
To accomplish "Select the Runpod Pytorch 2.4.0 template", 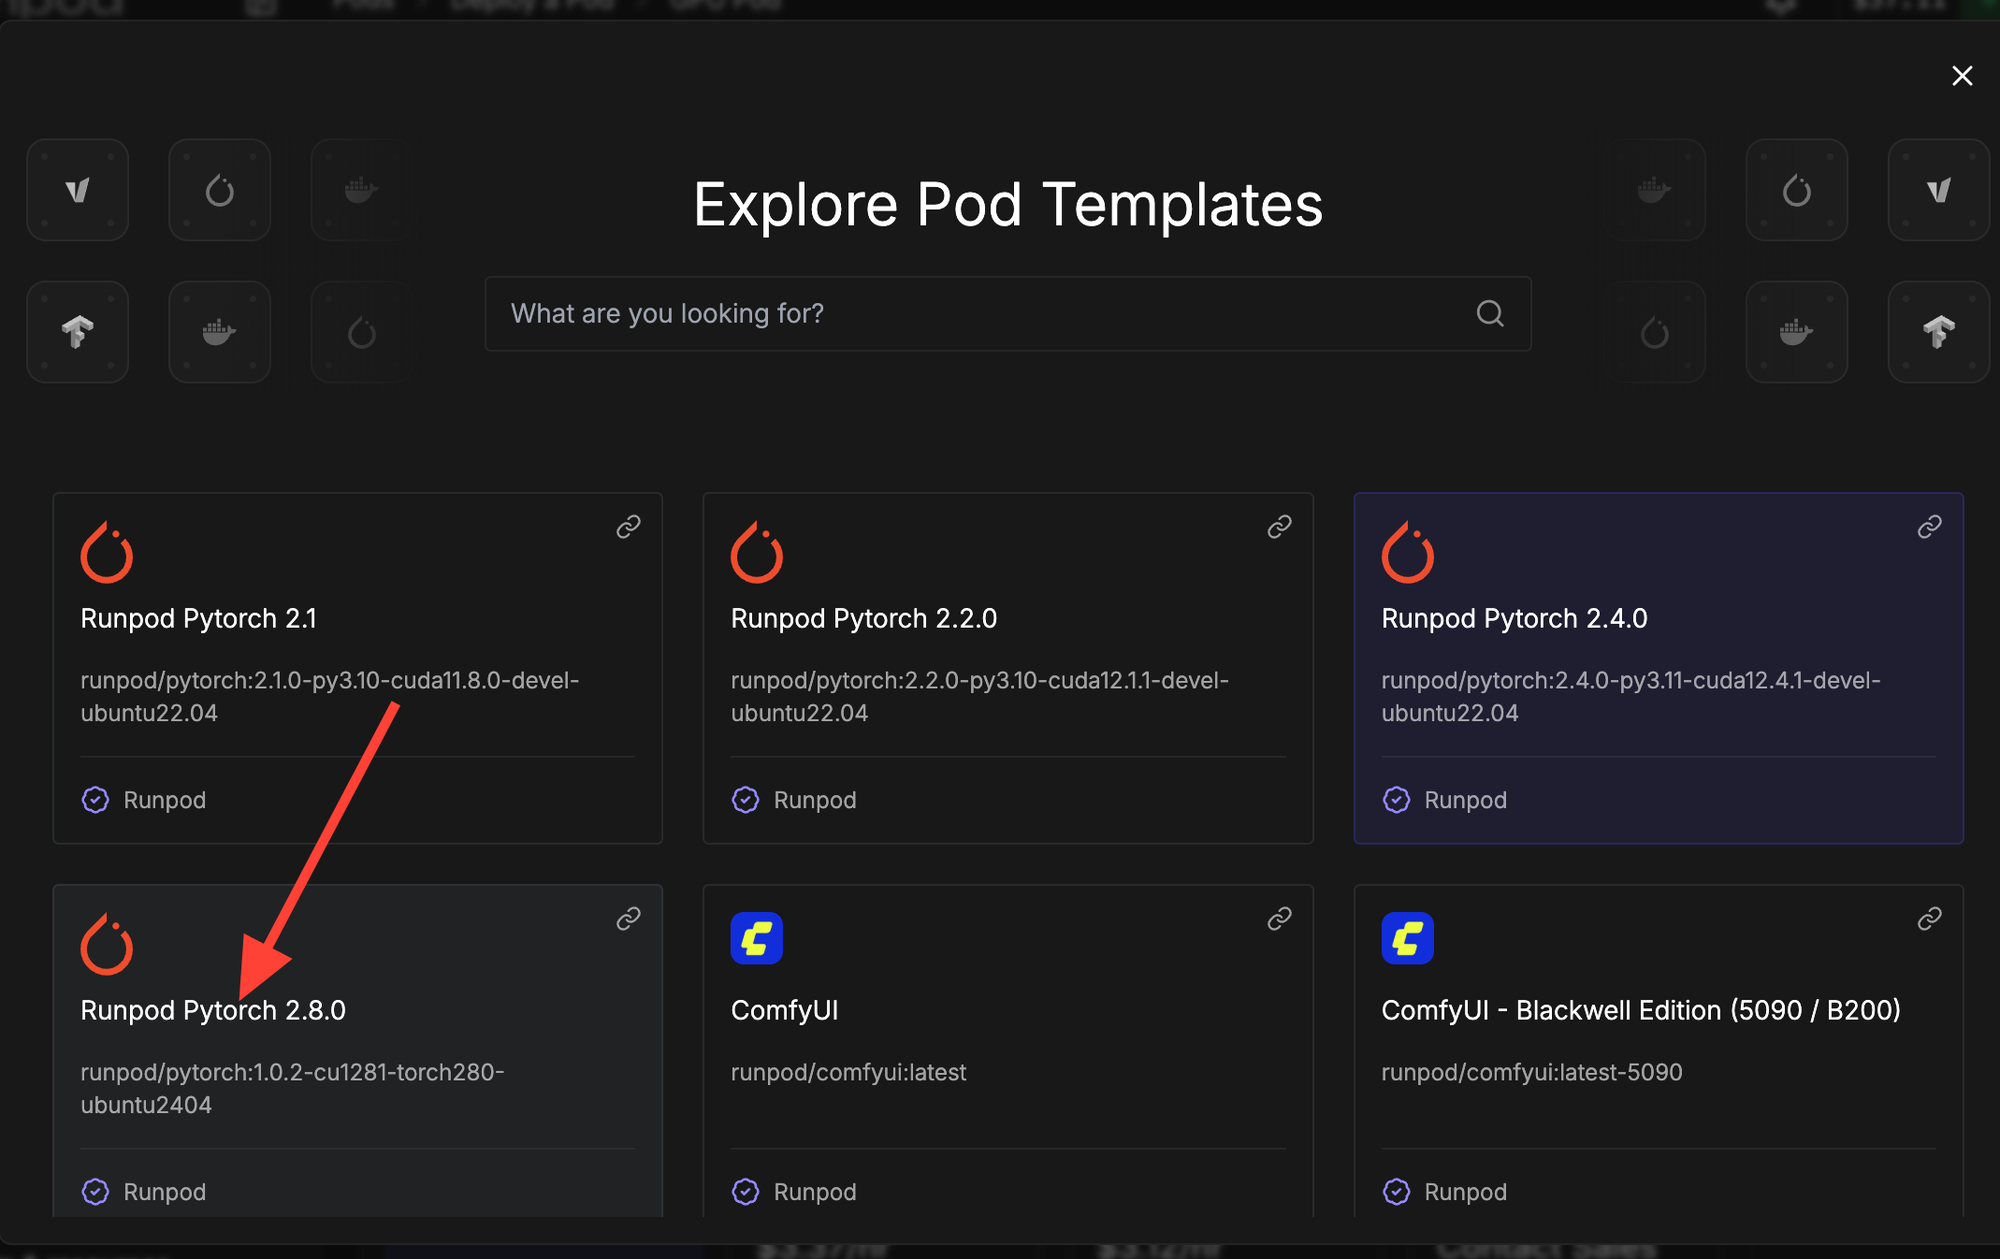I will (x=1514, y=619).
